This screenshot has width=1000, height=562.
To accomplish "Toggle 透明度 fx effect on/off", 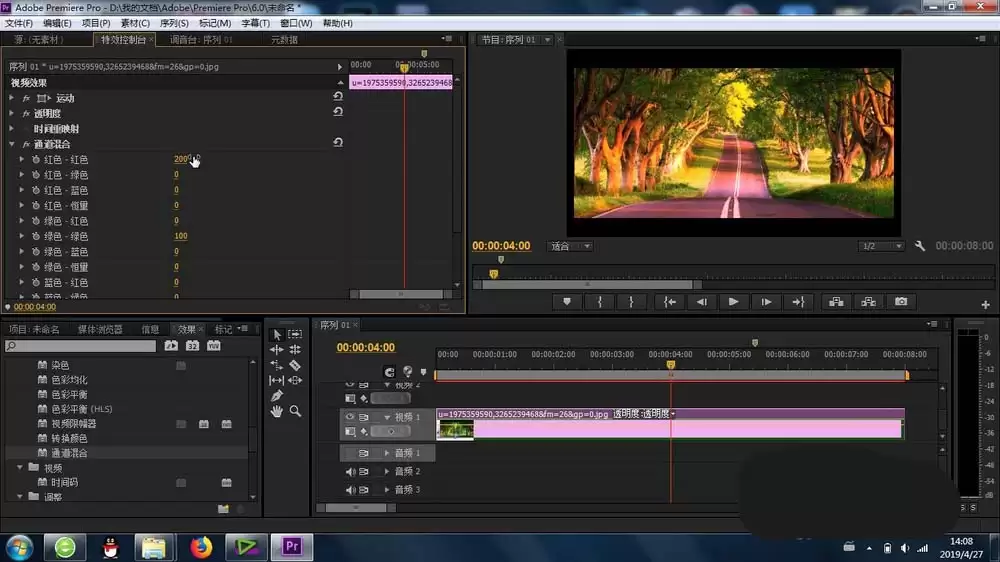I will coord(26,114).
